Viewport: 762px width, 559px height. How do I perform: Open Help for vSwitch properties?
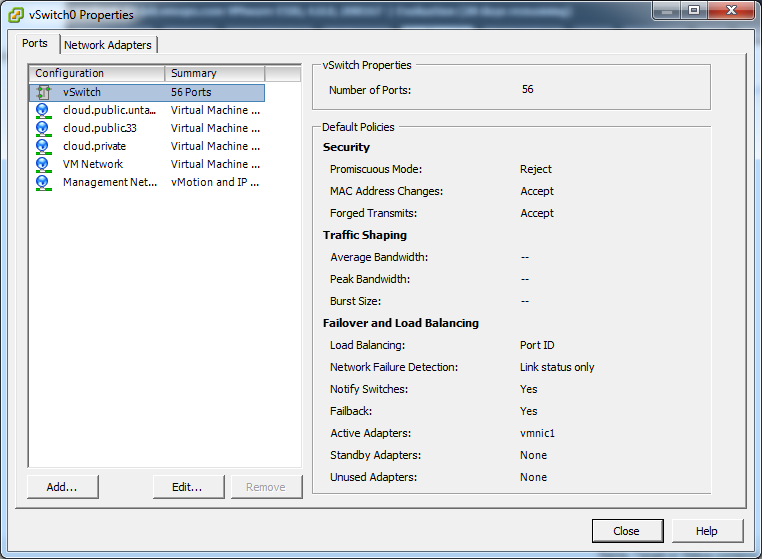(x=707, y=531)
